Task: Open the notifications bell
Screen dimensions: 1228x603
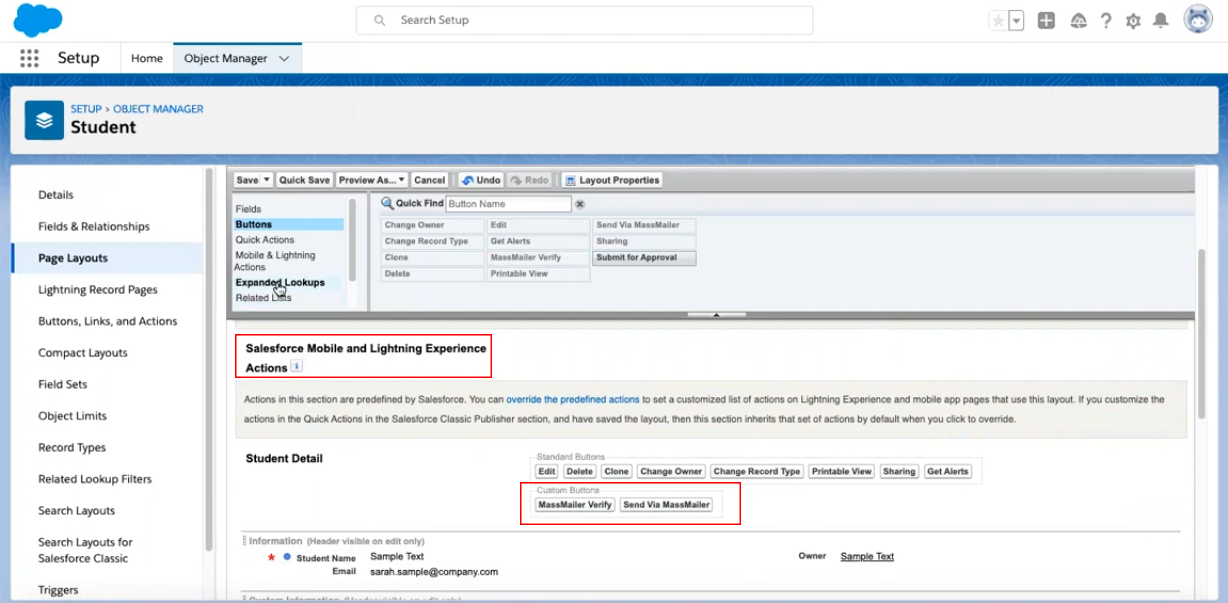Action: [1161, 20]
